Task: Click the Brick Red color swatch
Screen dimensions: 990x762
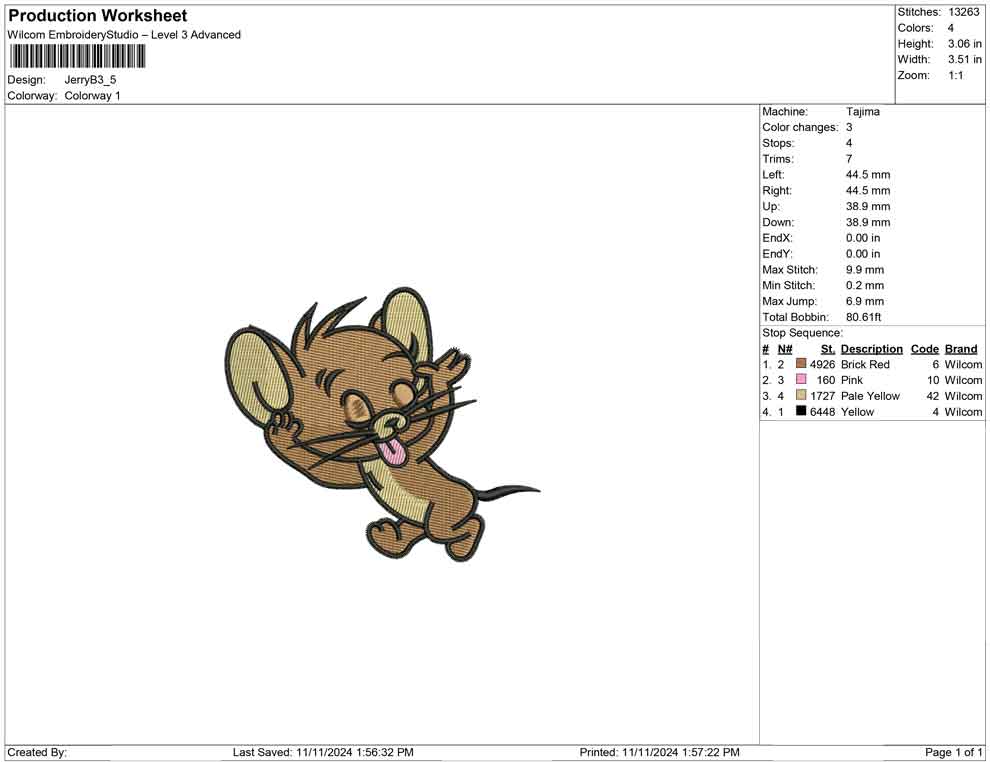Action: (801, 364)
